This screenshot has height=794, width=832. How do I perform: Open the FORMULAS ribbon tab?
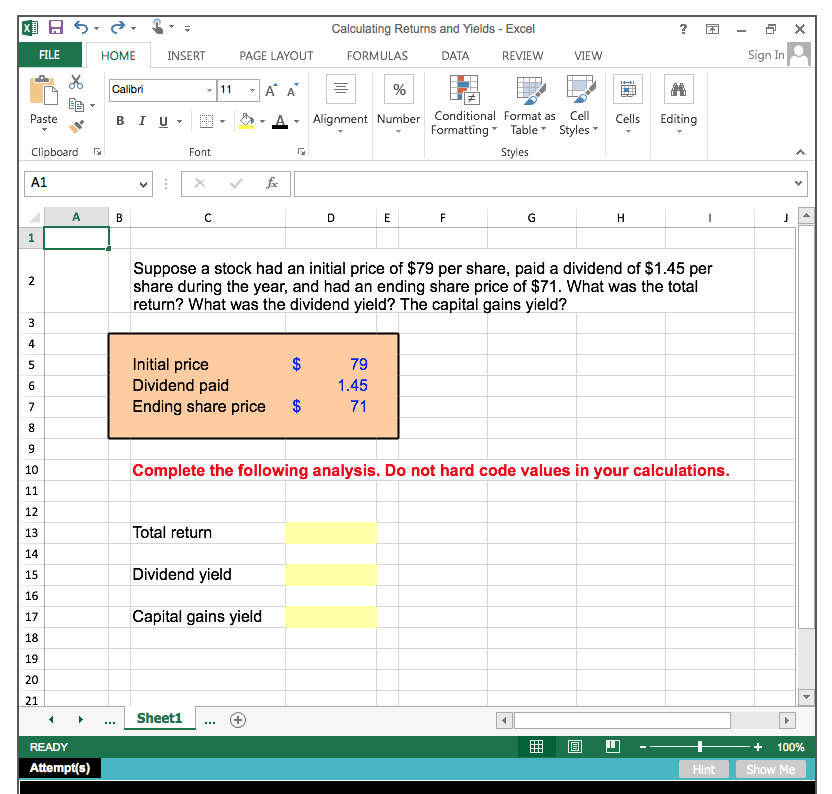click(377, 56)
